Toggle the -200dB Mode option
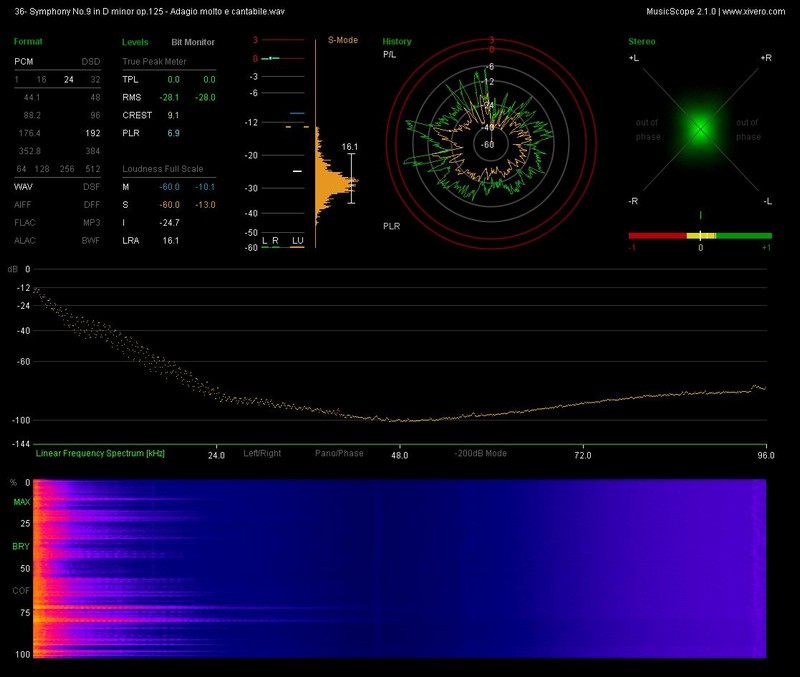The height and width of the screenshot is (677, 800). coord(481,453)
